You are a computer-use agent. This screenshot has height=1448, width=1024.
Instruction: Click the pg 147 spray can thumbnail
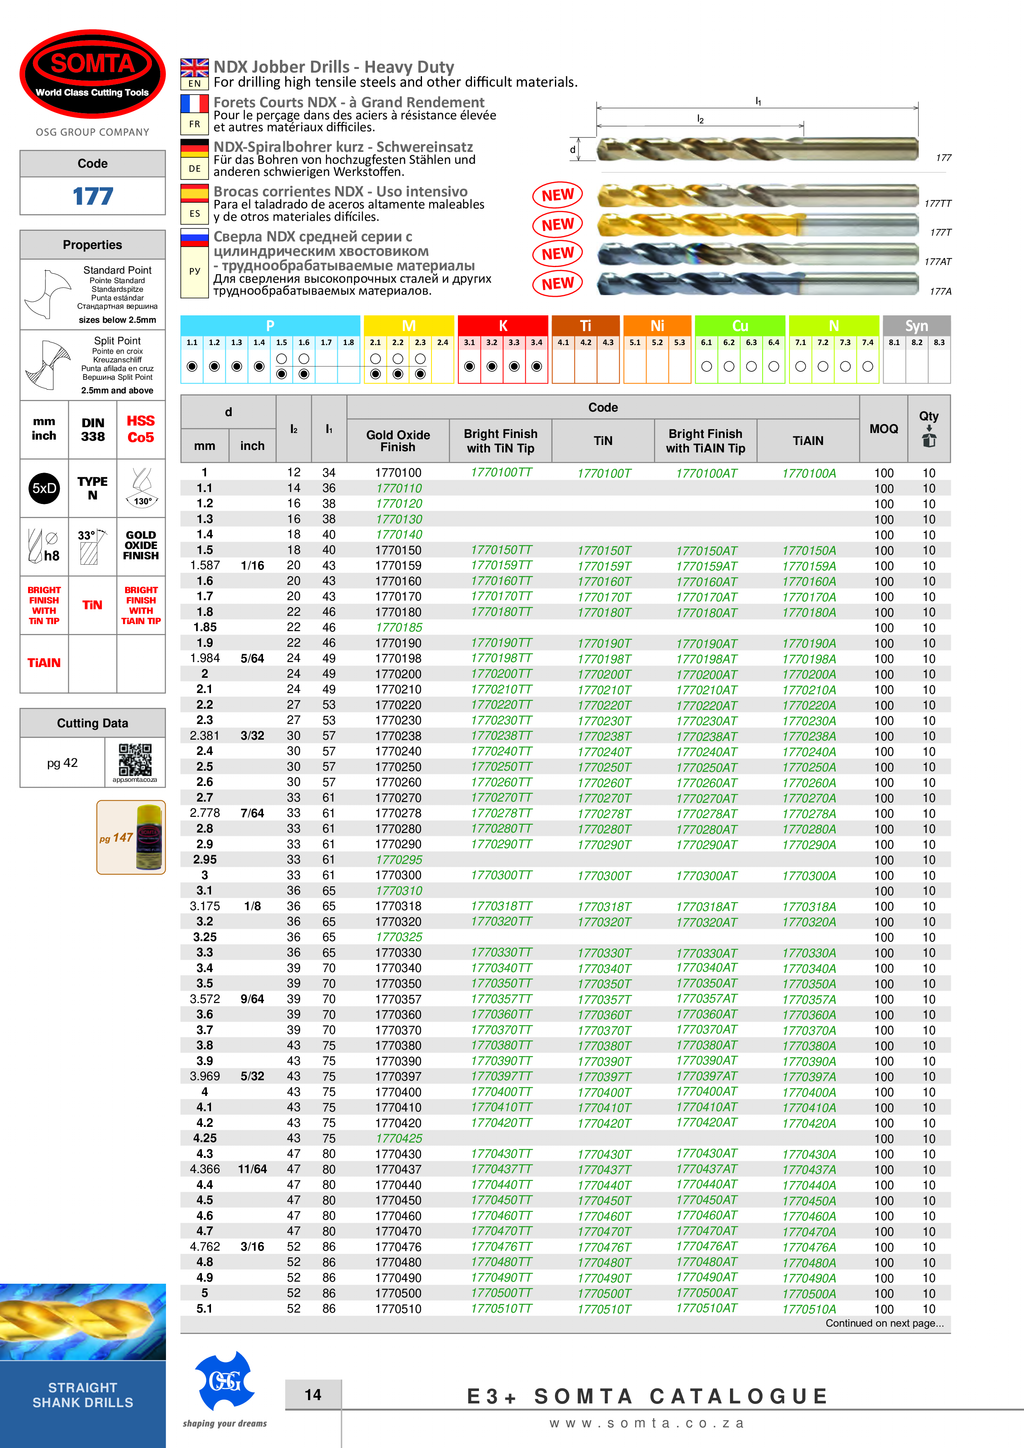[131, 837]
